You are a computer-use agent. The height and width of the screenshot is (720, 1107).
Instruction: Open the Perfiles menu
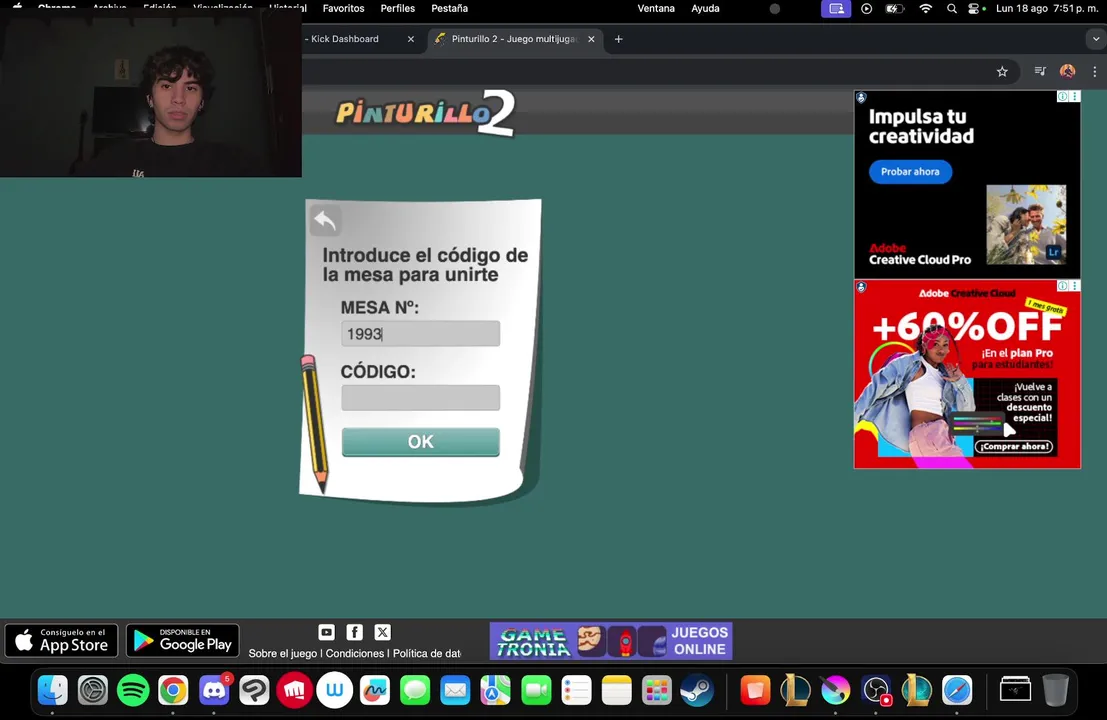click(x=397, y=8)
